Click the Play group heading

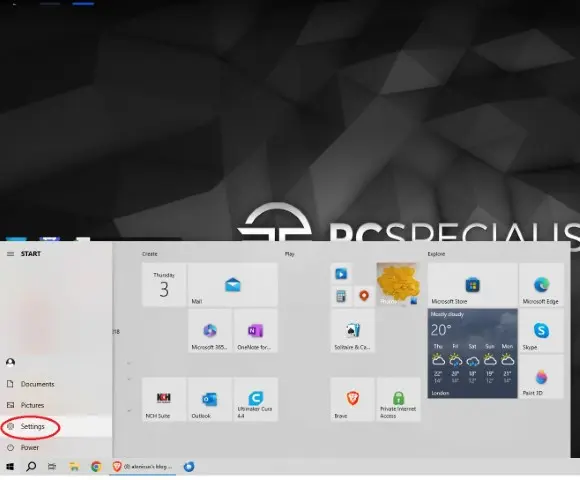290,254
